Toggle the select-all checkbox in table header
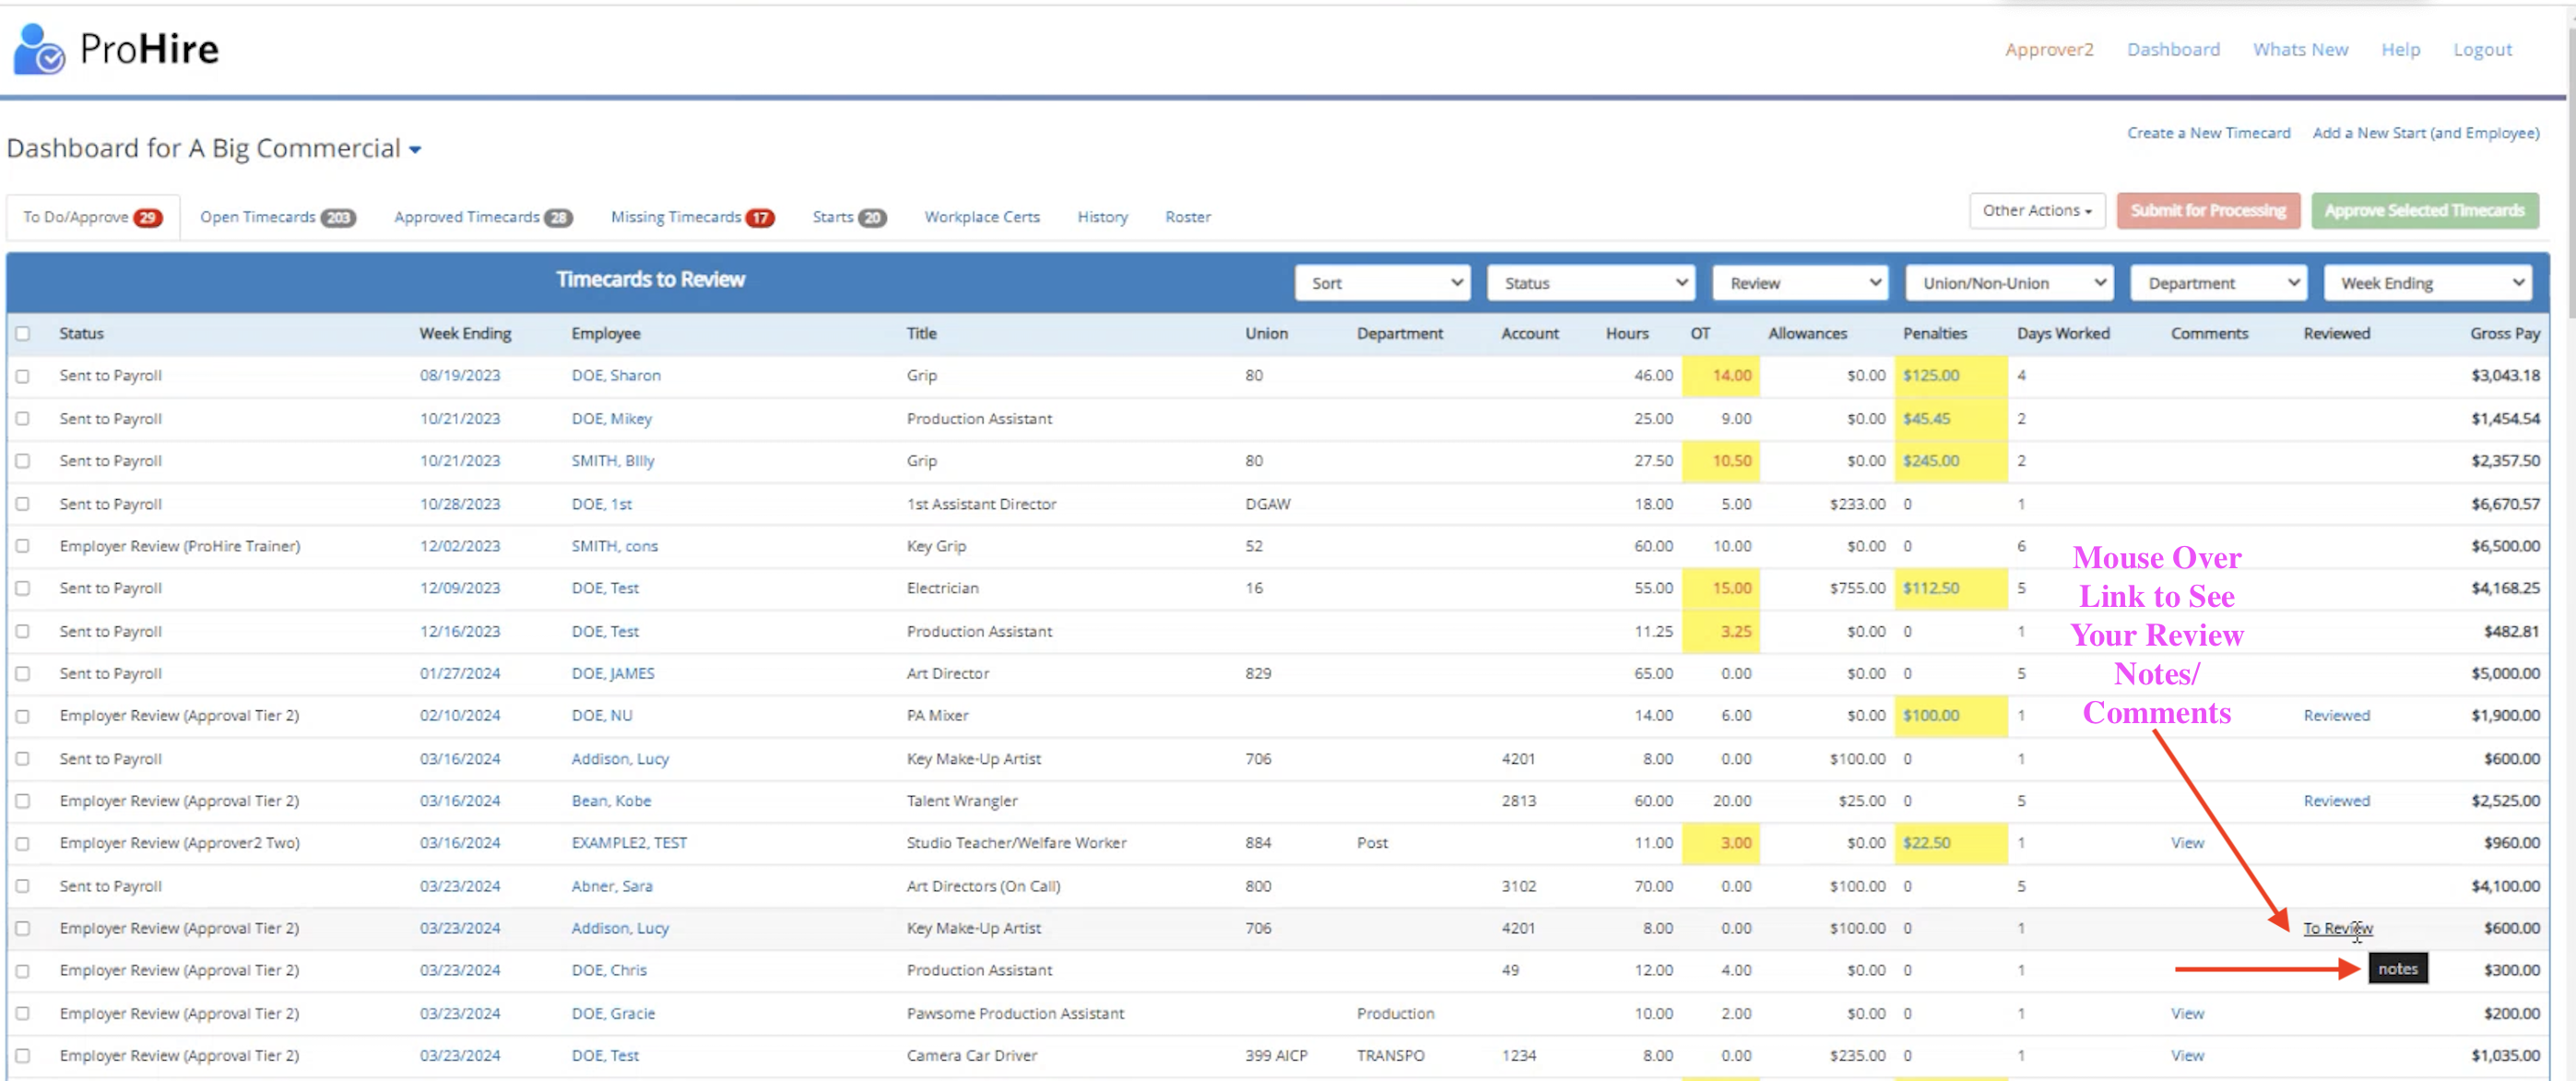Viewport: 2576px width, 1081px height. (23, 333)
